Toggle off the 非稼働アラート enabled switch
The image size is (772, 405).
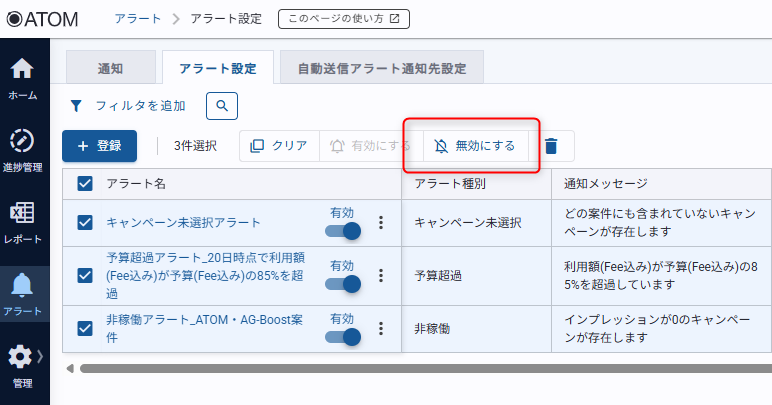(x=343, y=337)
